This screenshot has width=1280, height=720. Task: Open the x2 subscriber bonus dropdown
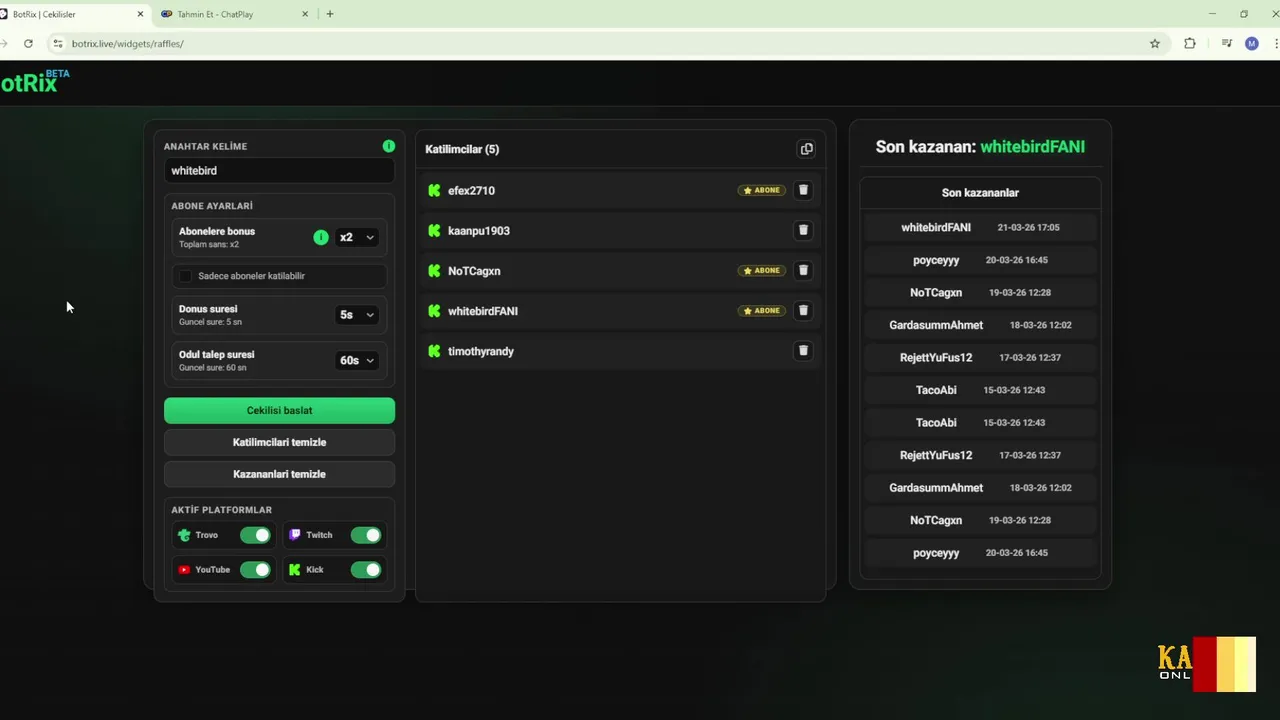[357, 237]
